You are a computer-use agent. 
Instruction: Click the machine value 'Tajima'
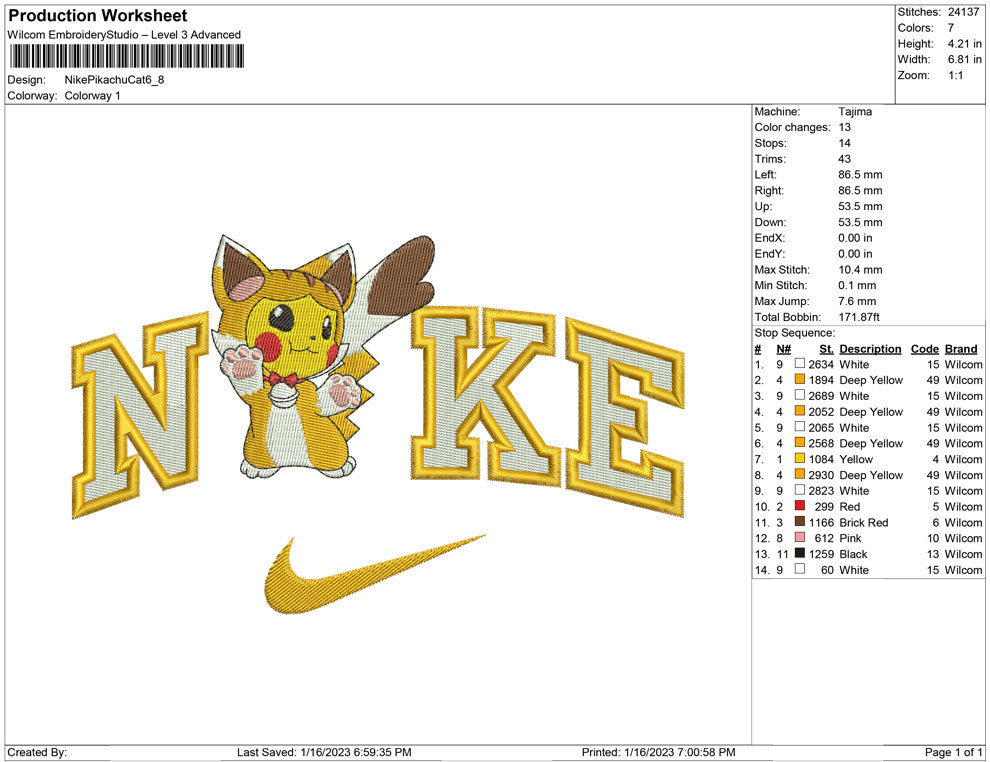[x=855, y=111]
